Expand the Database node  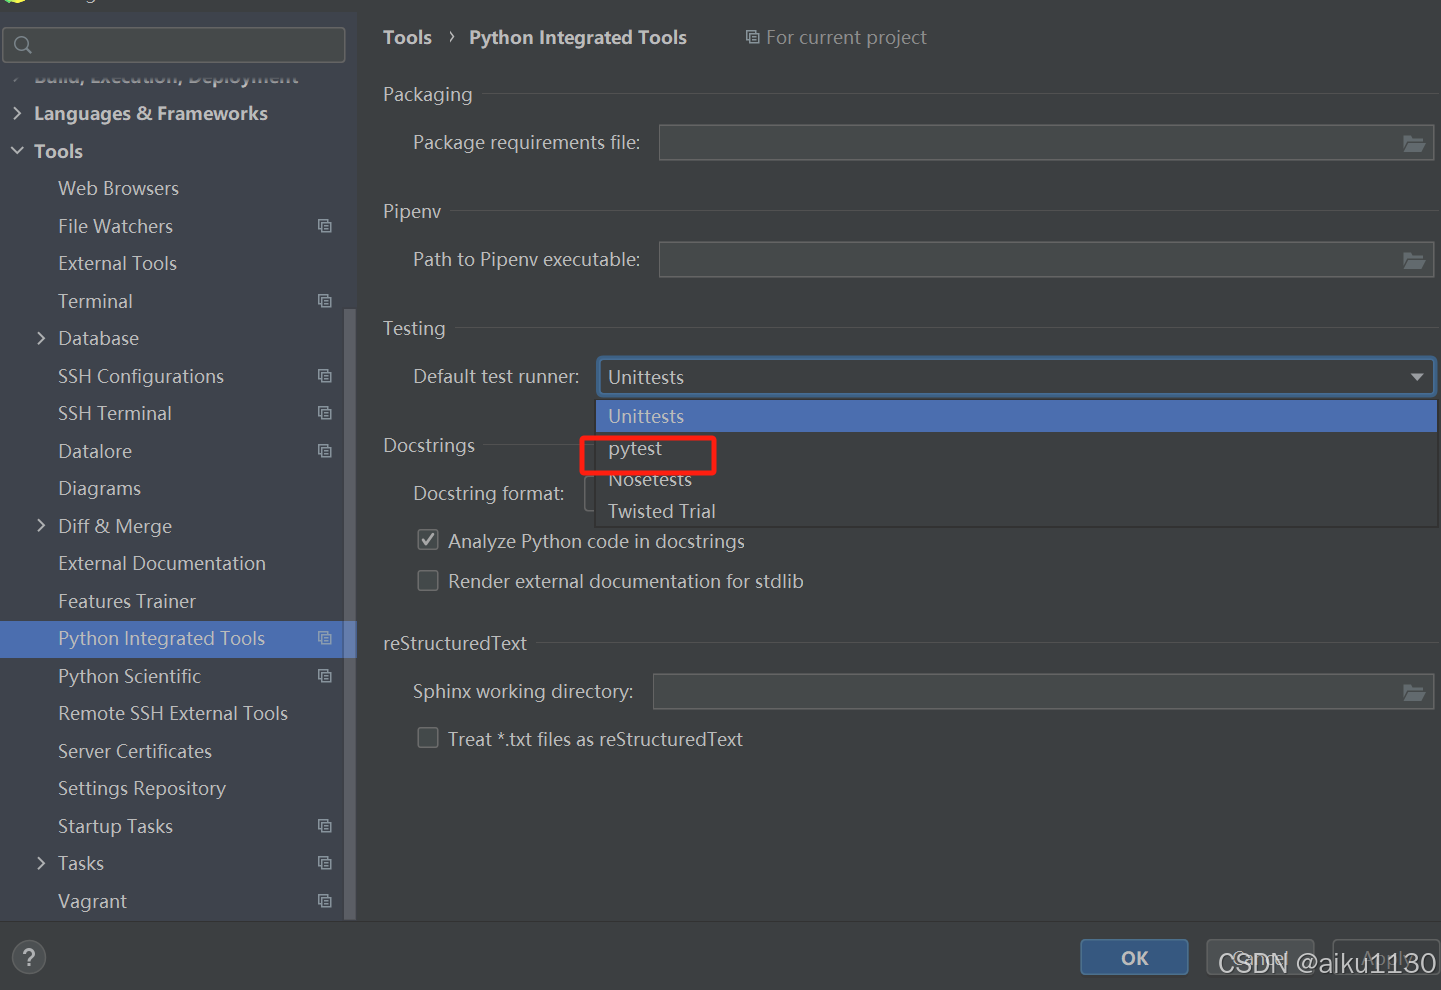41,338
